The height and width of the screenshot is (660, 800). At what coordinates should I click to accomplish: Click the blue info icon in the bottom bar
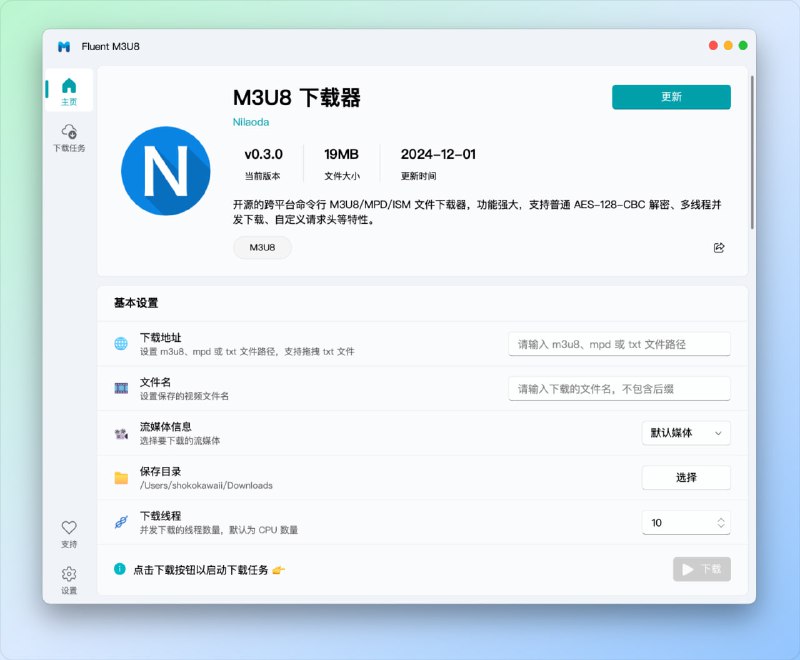pyautogui.click(x=119, y=567)
